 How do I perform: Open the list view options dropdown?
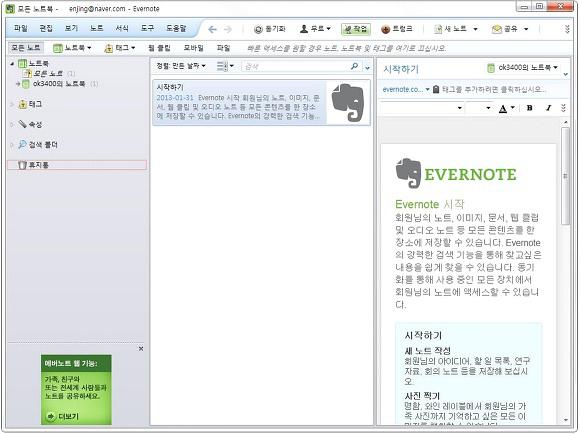point(225,66)
